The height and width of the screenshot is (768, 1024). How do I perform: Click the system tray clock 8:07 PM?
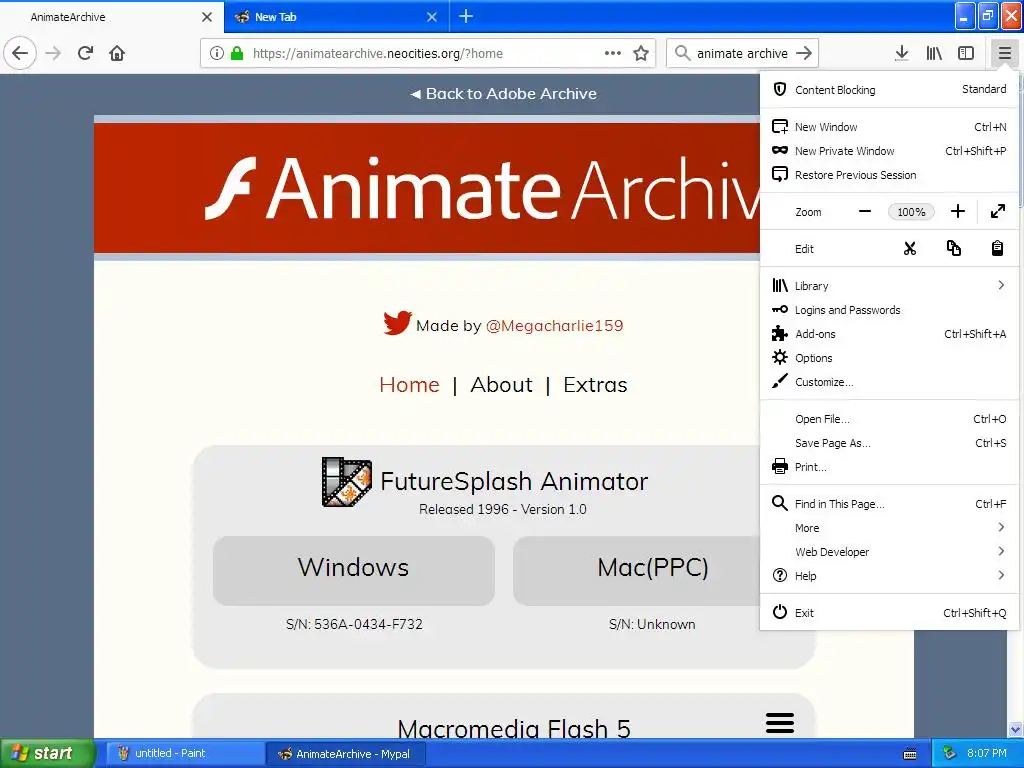click(987, 753)
